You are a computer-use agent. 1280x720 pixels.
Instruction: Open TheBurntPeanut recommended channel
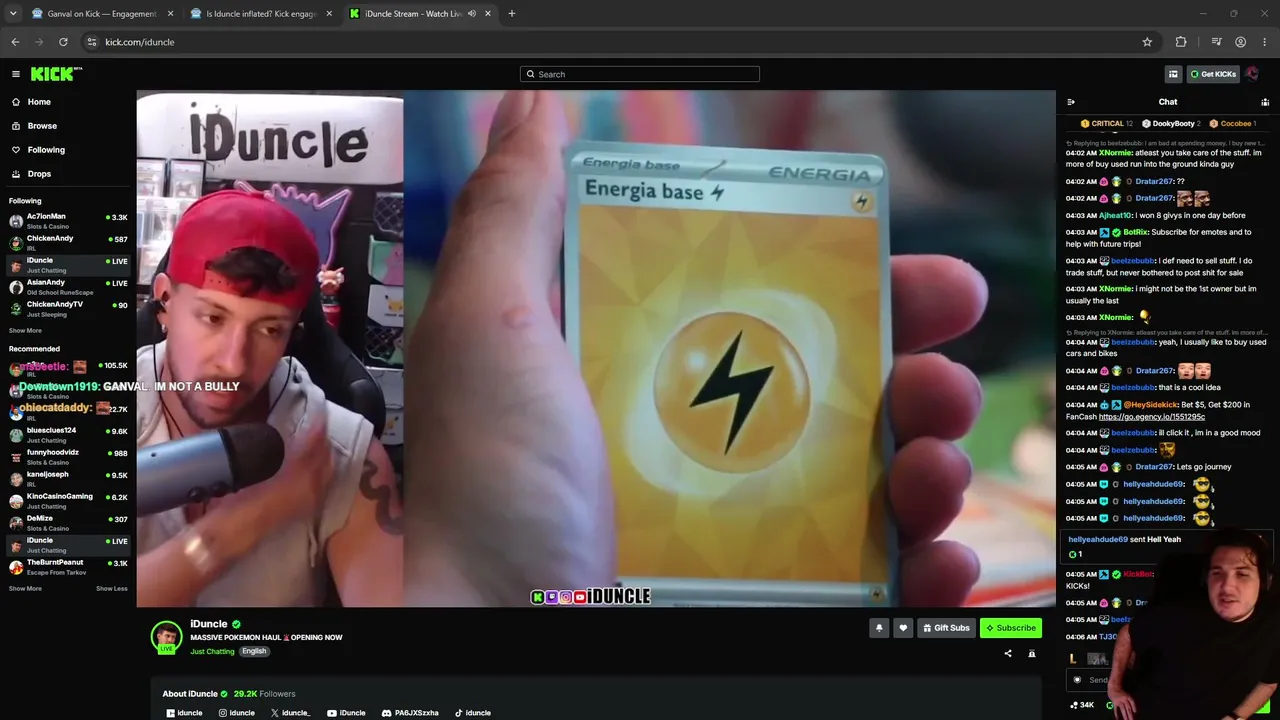pos(68,567)
